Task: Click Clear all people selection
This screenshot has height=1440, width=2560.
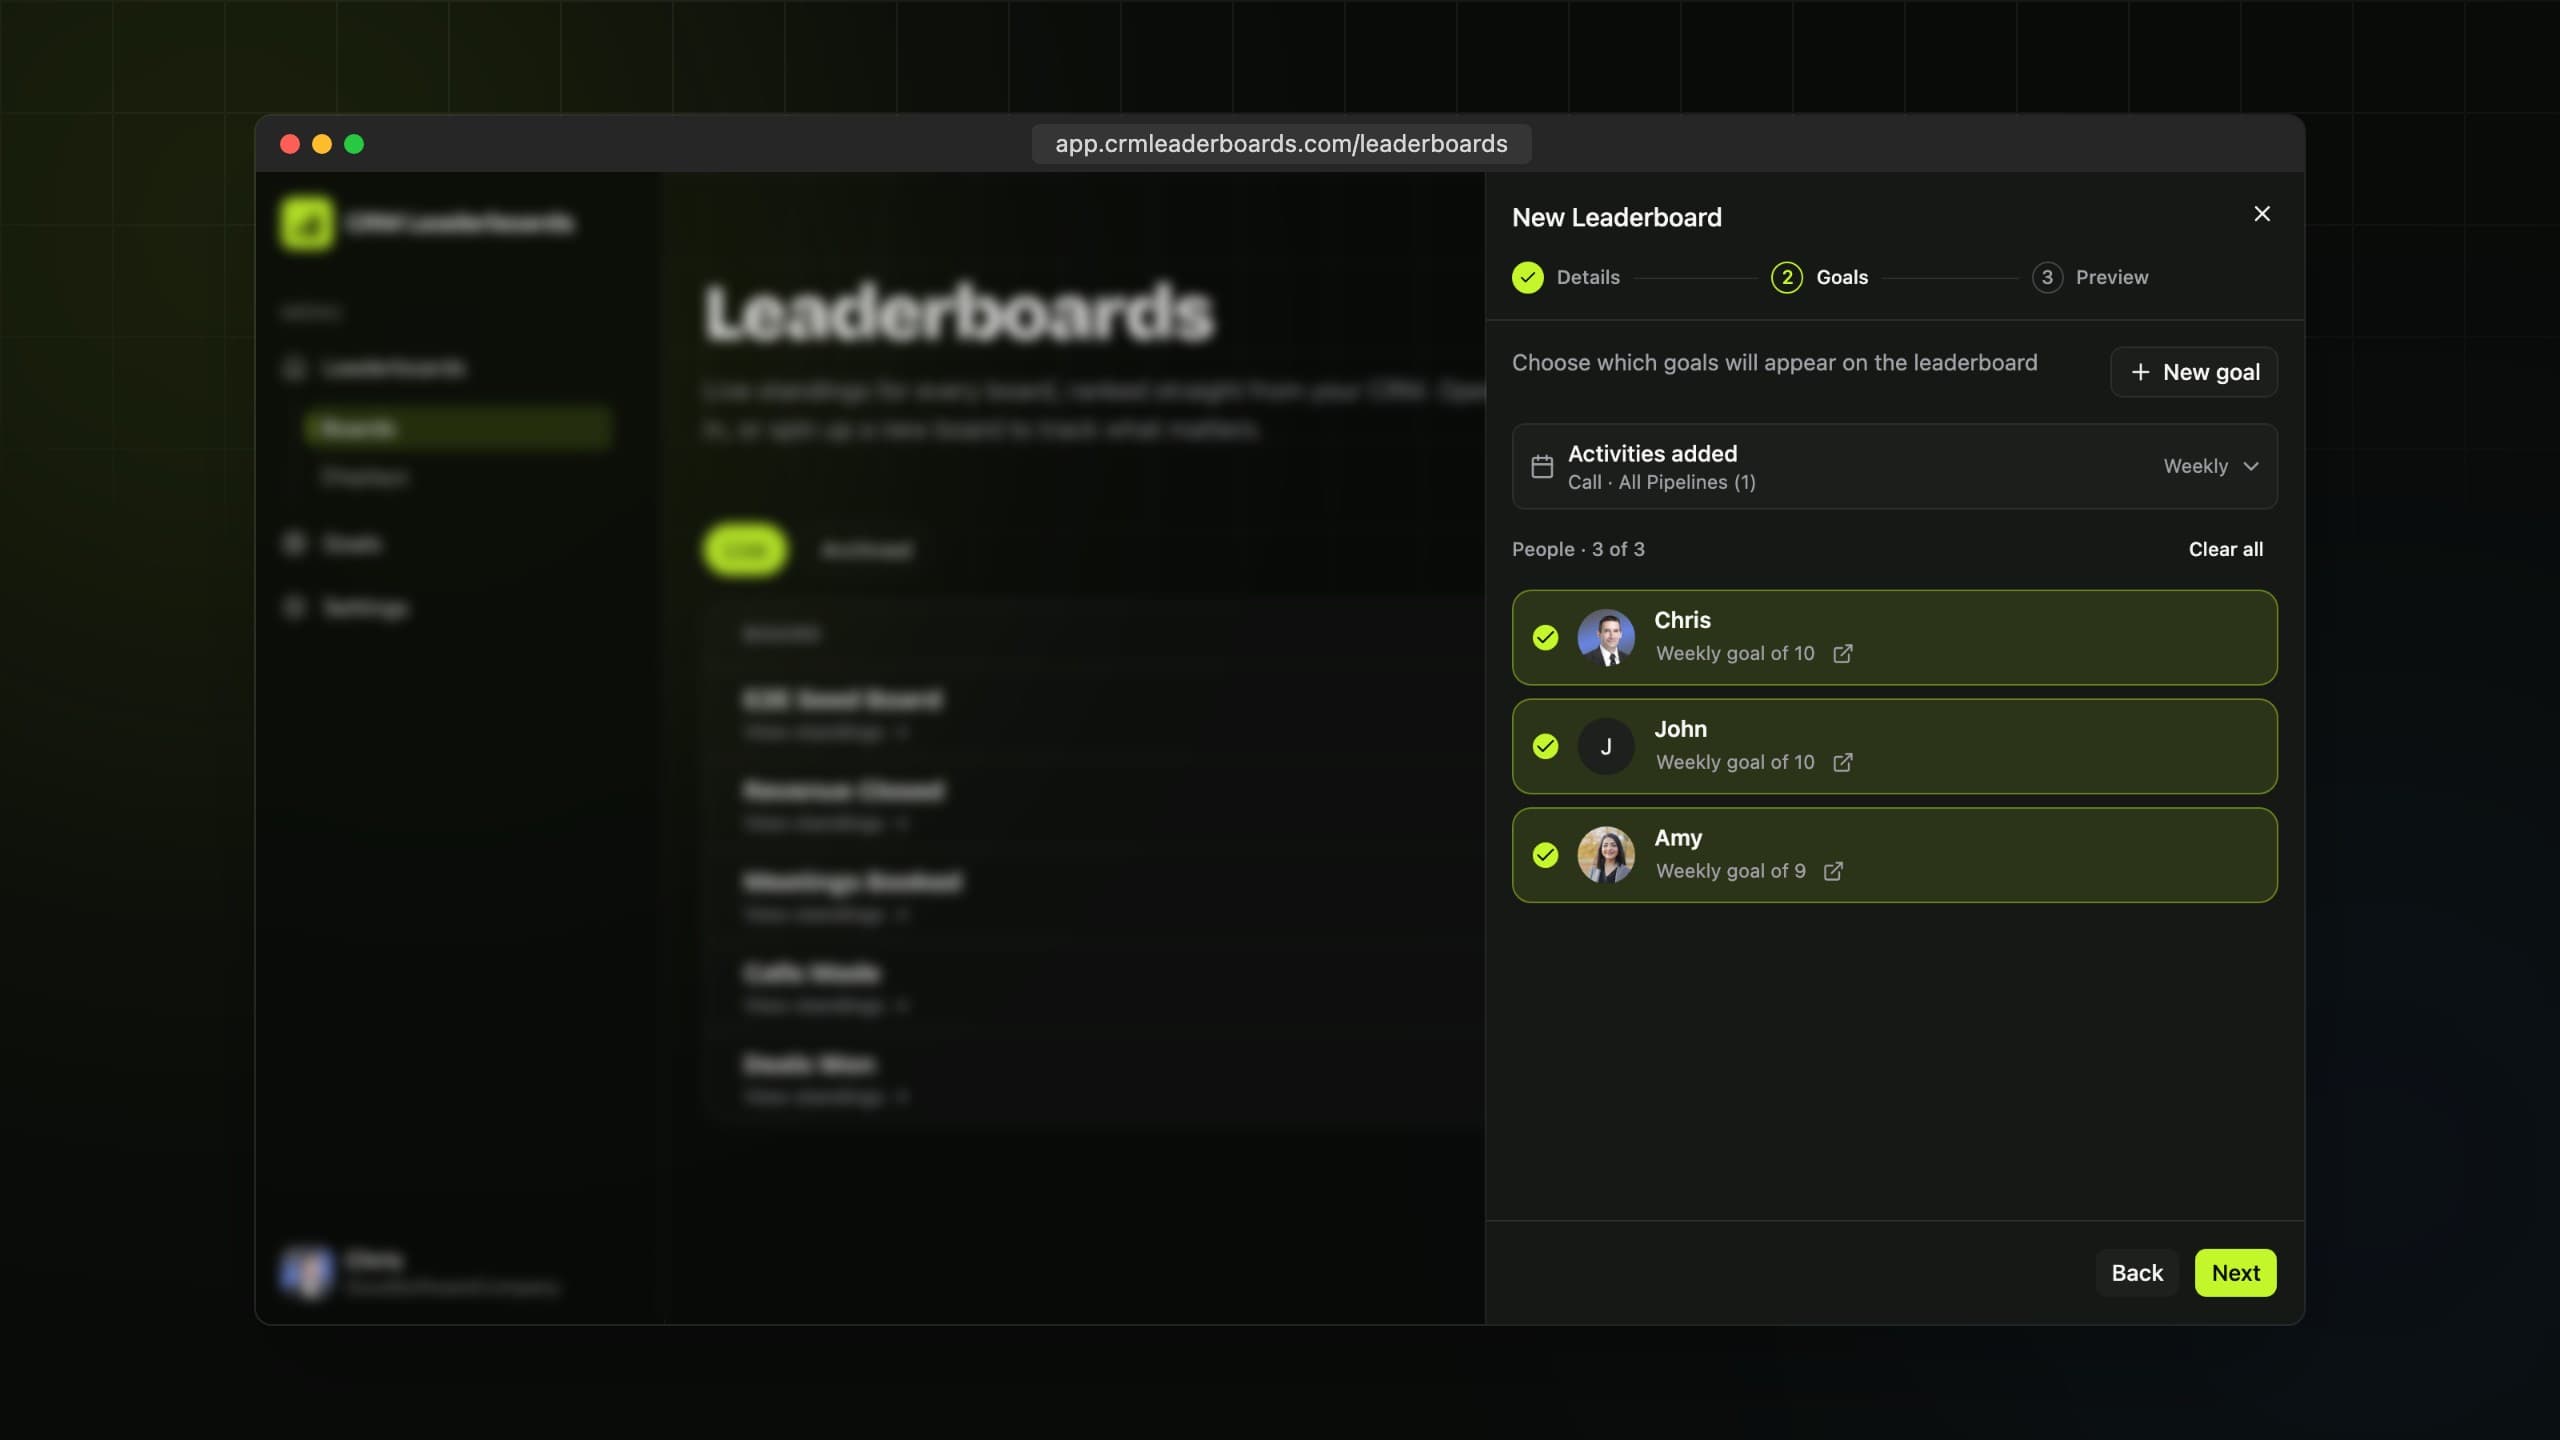Action: click(x=2225, y=549)
